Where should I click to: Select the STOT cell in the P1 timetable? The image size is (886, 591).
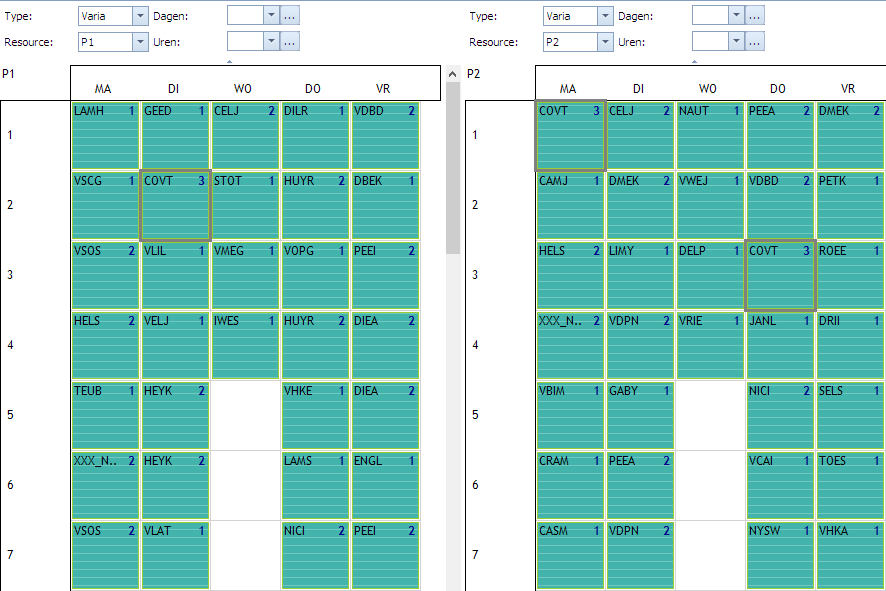[x=245, y=206]
